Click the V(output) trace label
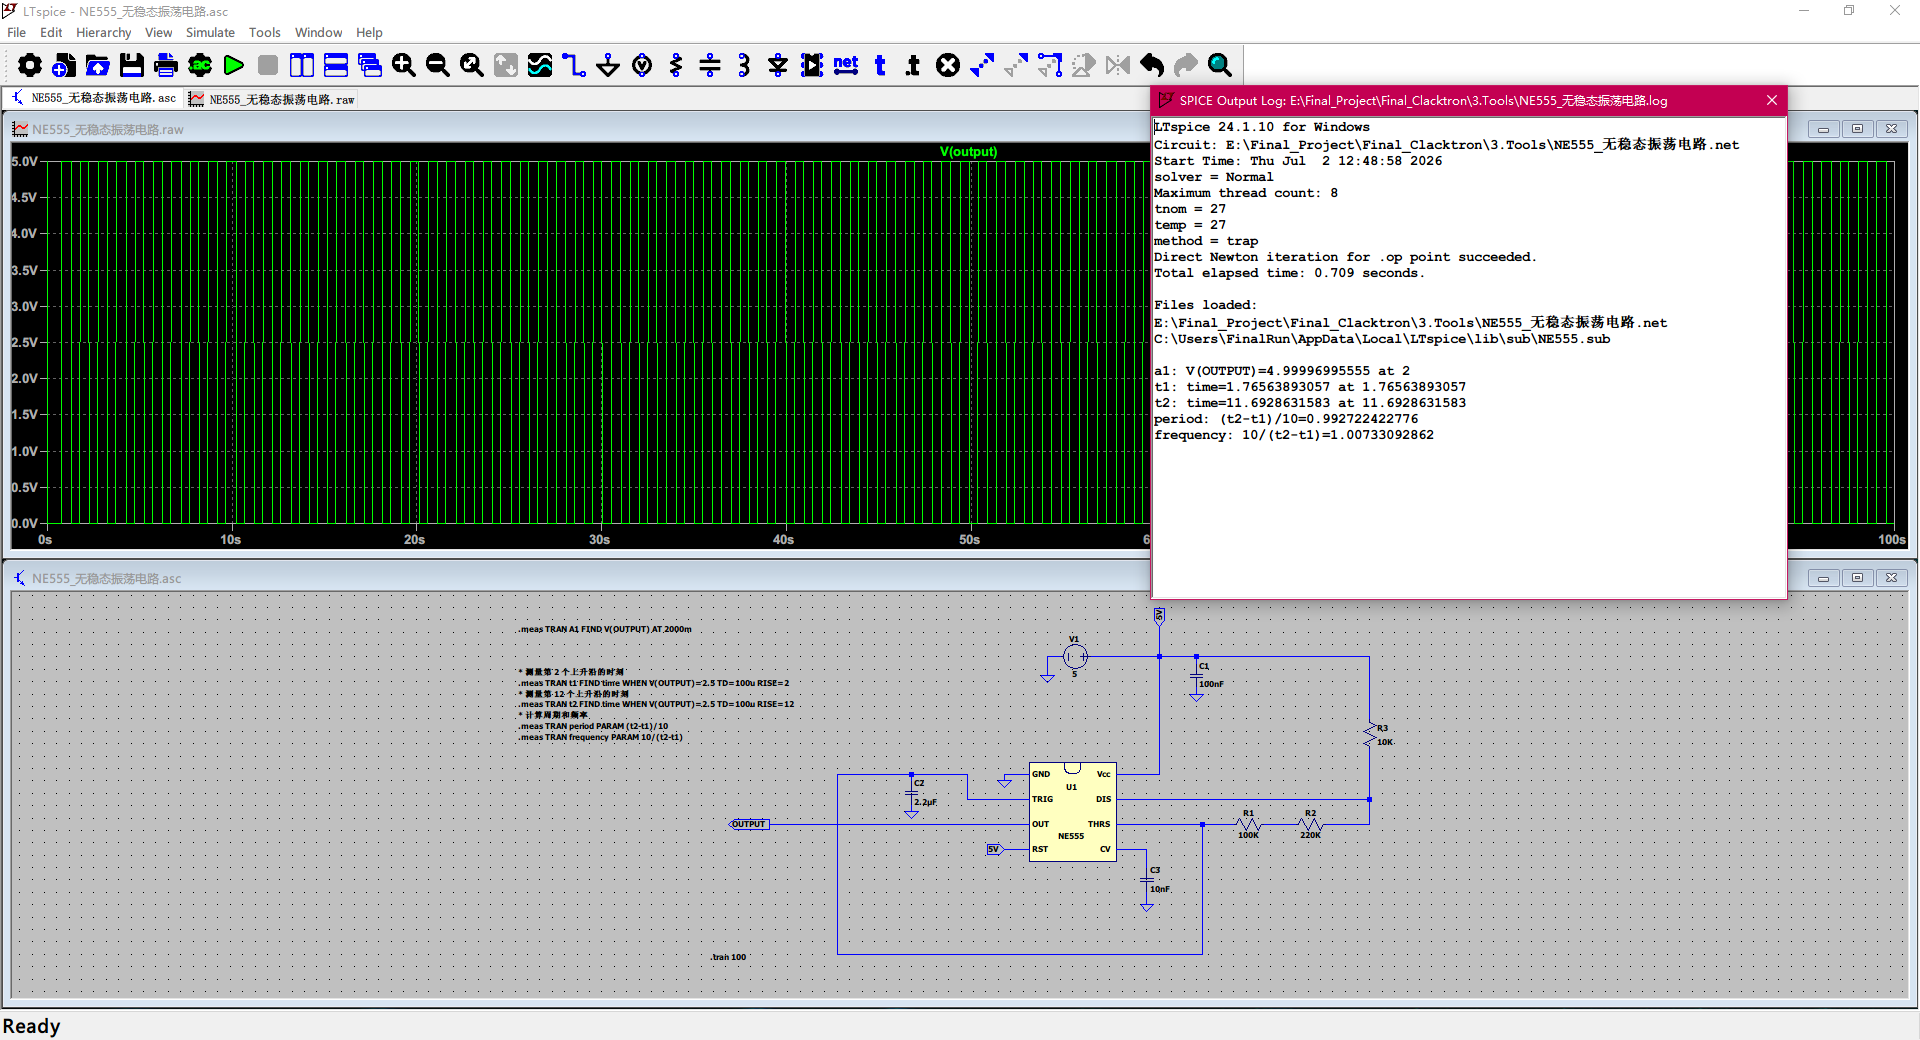 pos(968,152)
